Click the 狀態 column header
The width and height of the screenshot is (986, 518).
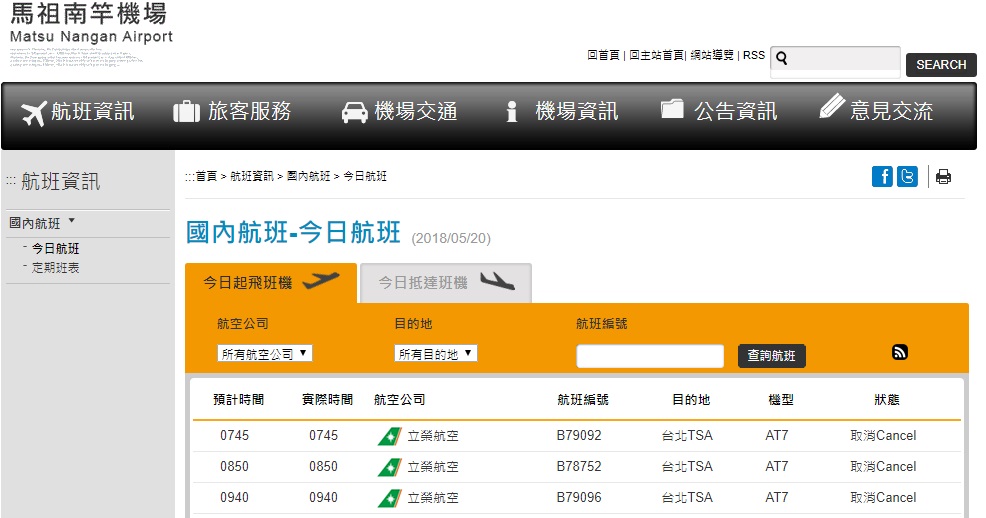887,400
